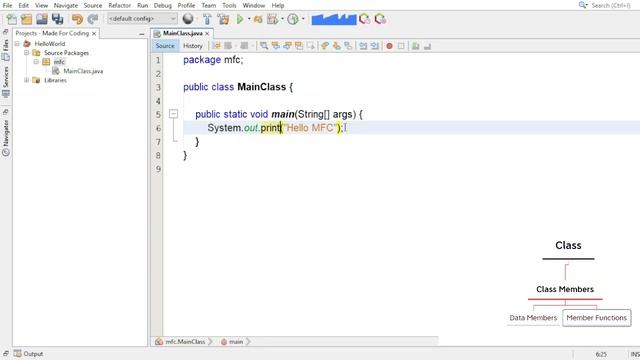Open the Help menu
640x360 pixels.
click(x=278, y=5)
